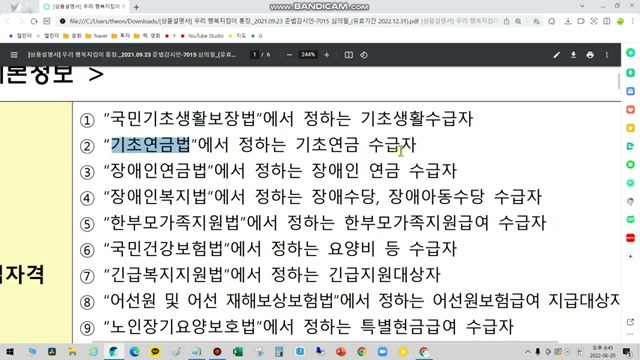Click text 긴급복지지원법 in line ⑦
The image size is (640, 360).
(x=167, y=275)
